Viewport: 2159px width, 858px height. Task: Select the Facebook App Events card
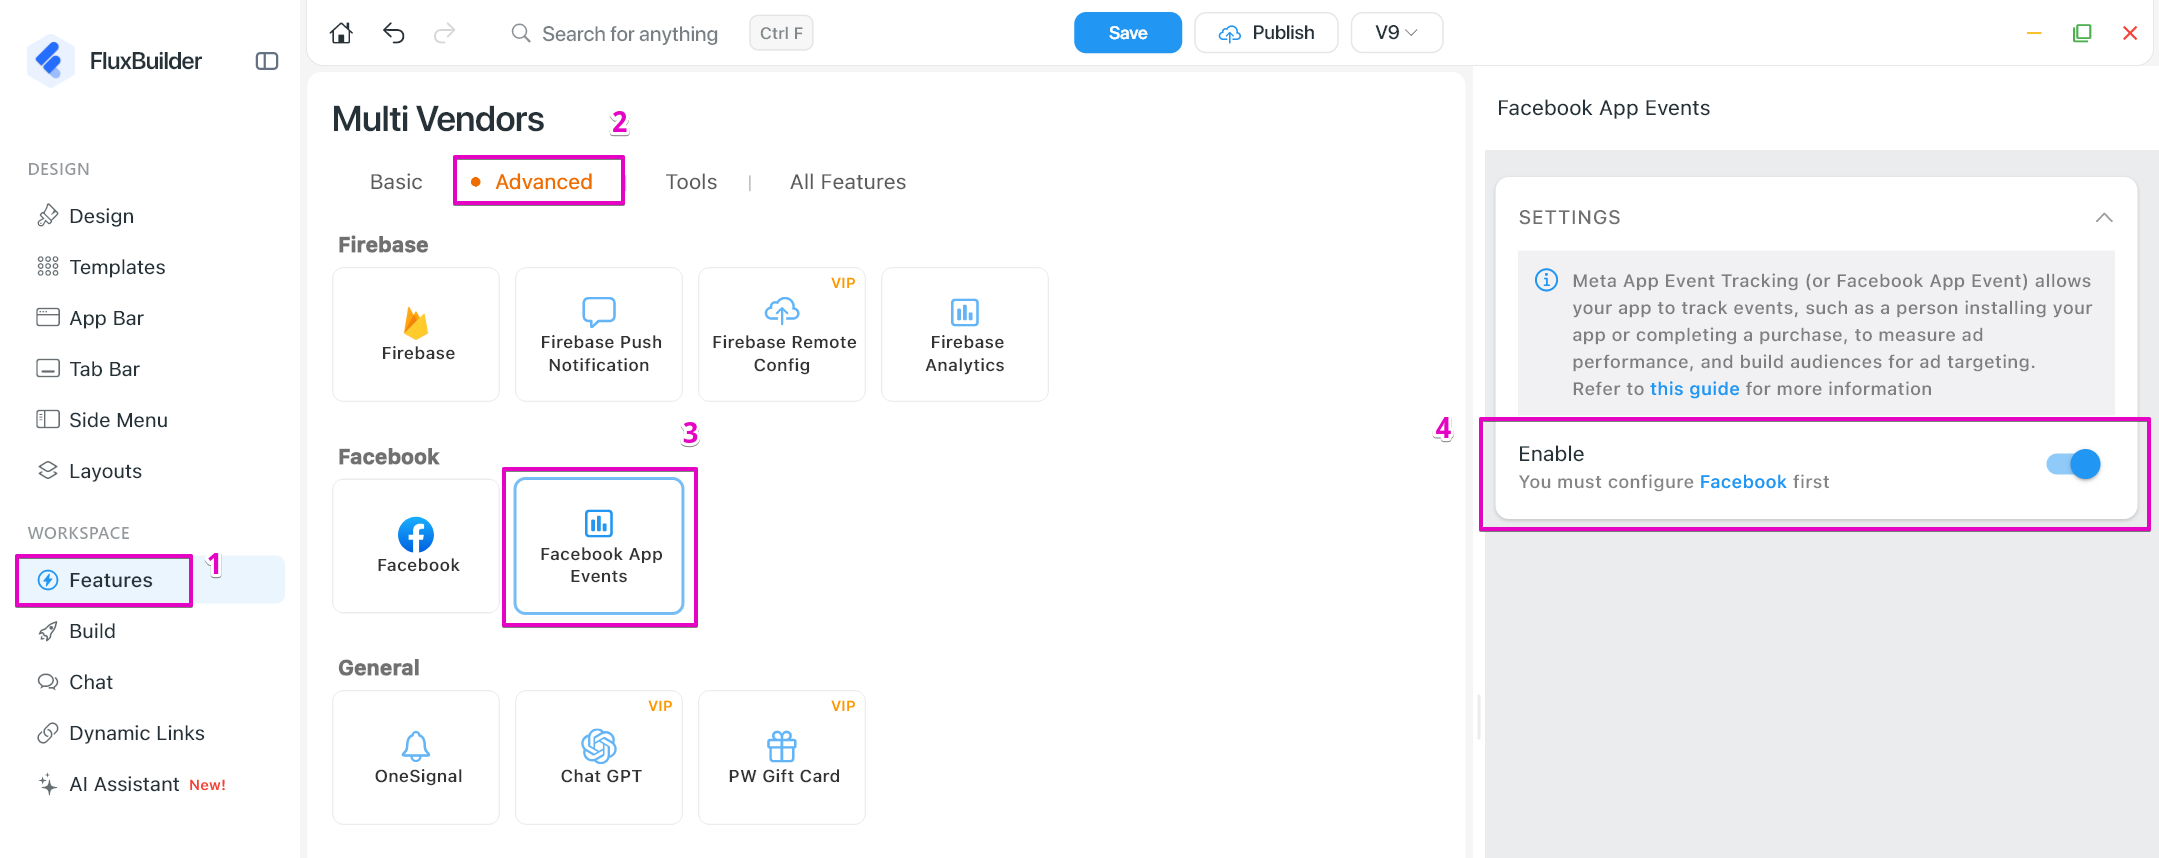[599, 546]
